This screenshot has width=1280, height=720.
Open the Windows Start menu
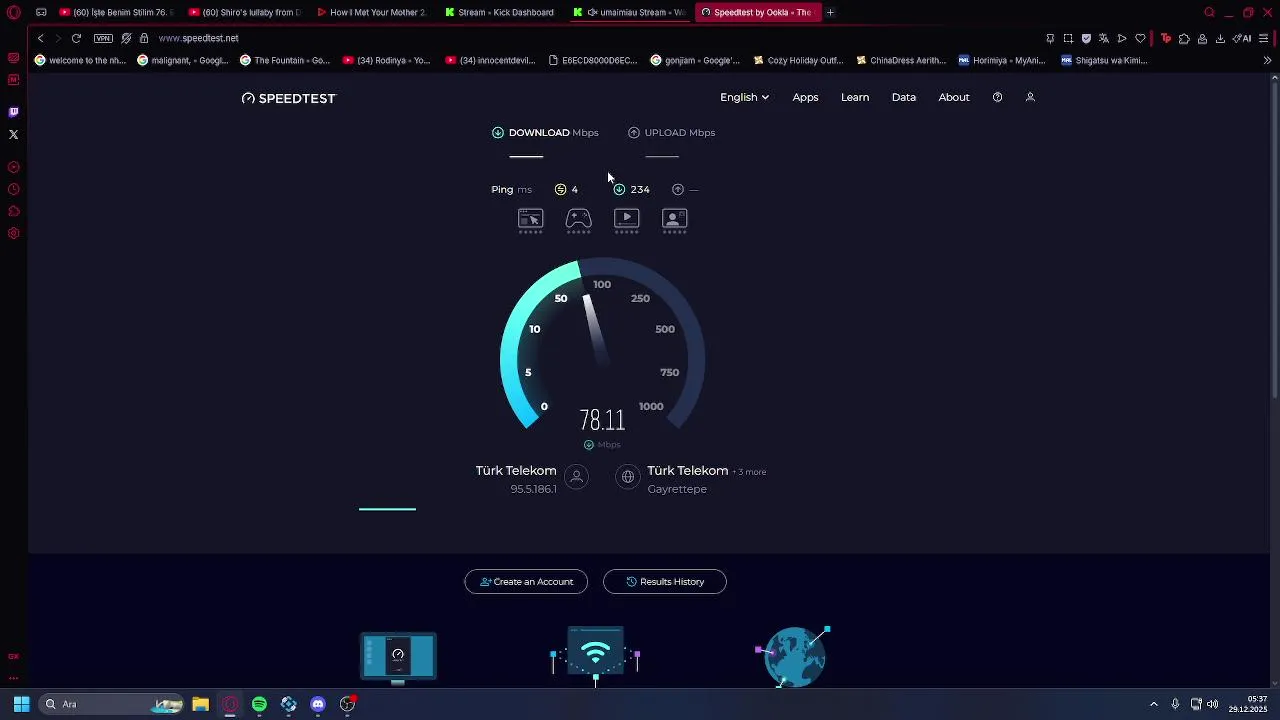(21, 704)
